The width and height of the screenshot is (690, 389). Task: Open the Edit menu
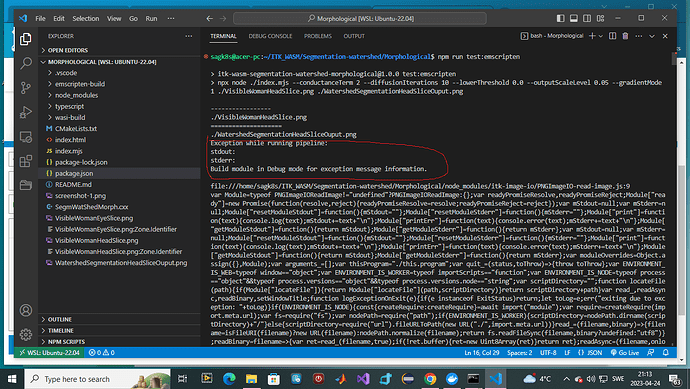(x=59, y=18)
